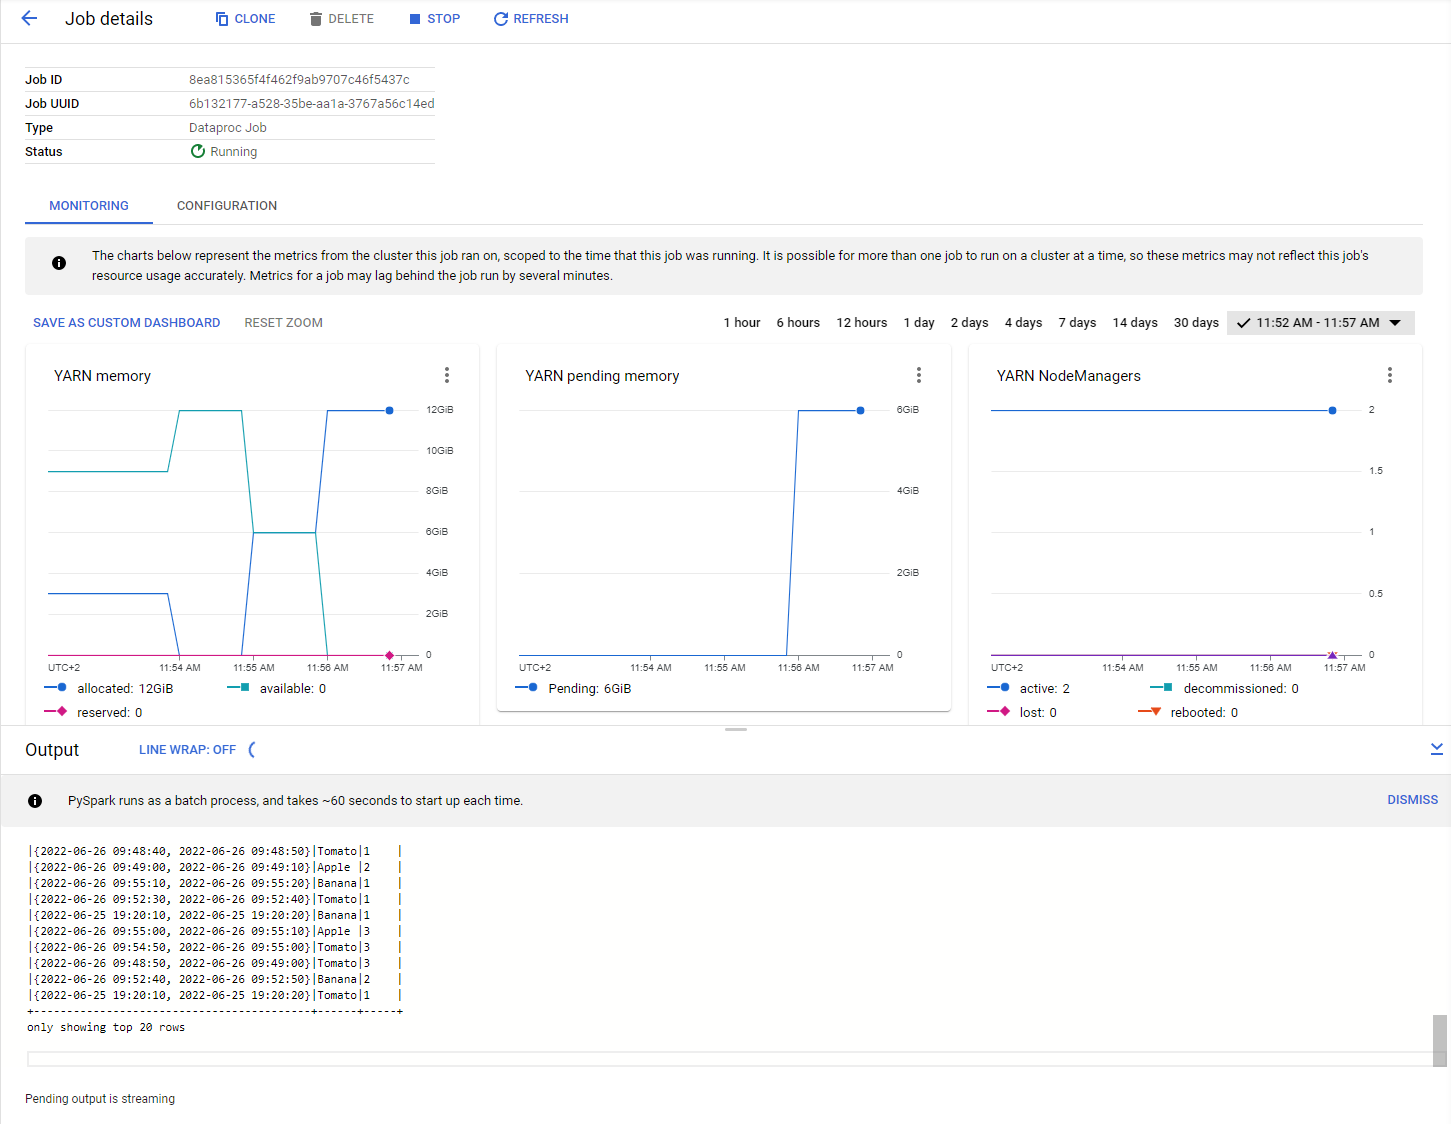
Task: Choose the 7 days time range
Action: tap(1077, 323)
